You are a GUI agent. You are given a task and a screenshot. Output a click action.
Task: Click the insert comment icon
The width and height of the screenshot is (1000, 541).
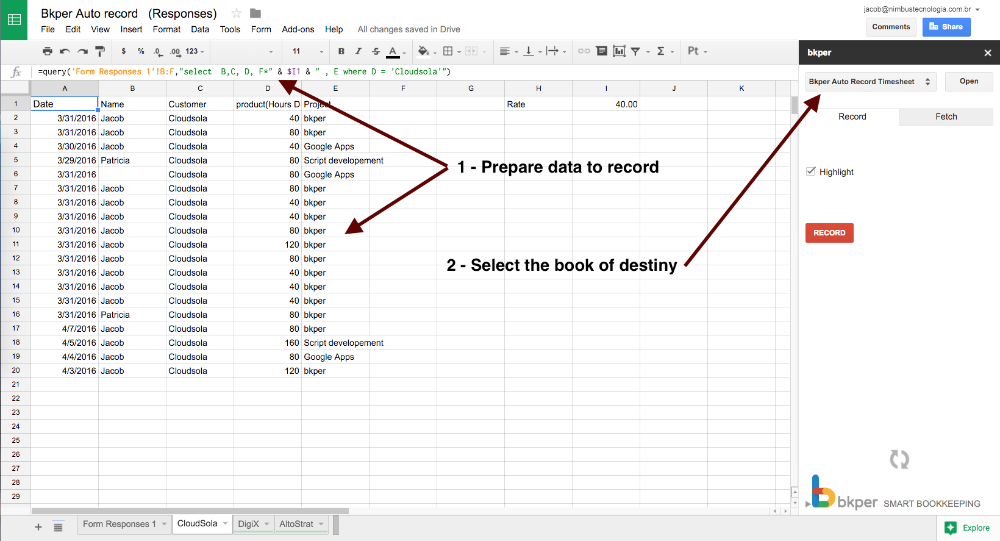coord(601,51)
